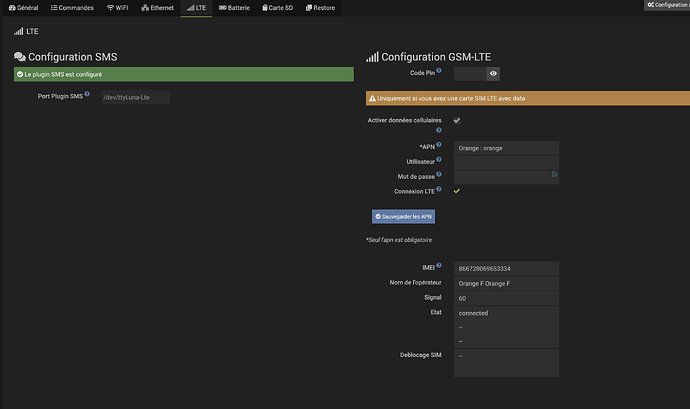Click the '*Seul l'apn est obligatoire' note
Viewport: 690px width, 409px height.
(399, 240)
